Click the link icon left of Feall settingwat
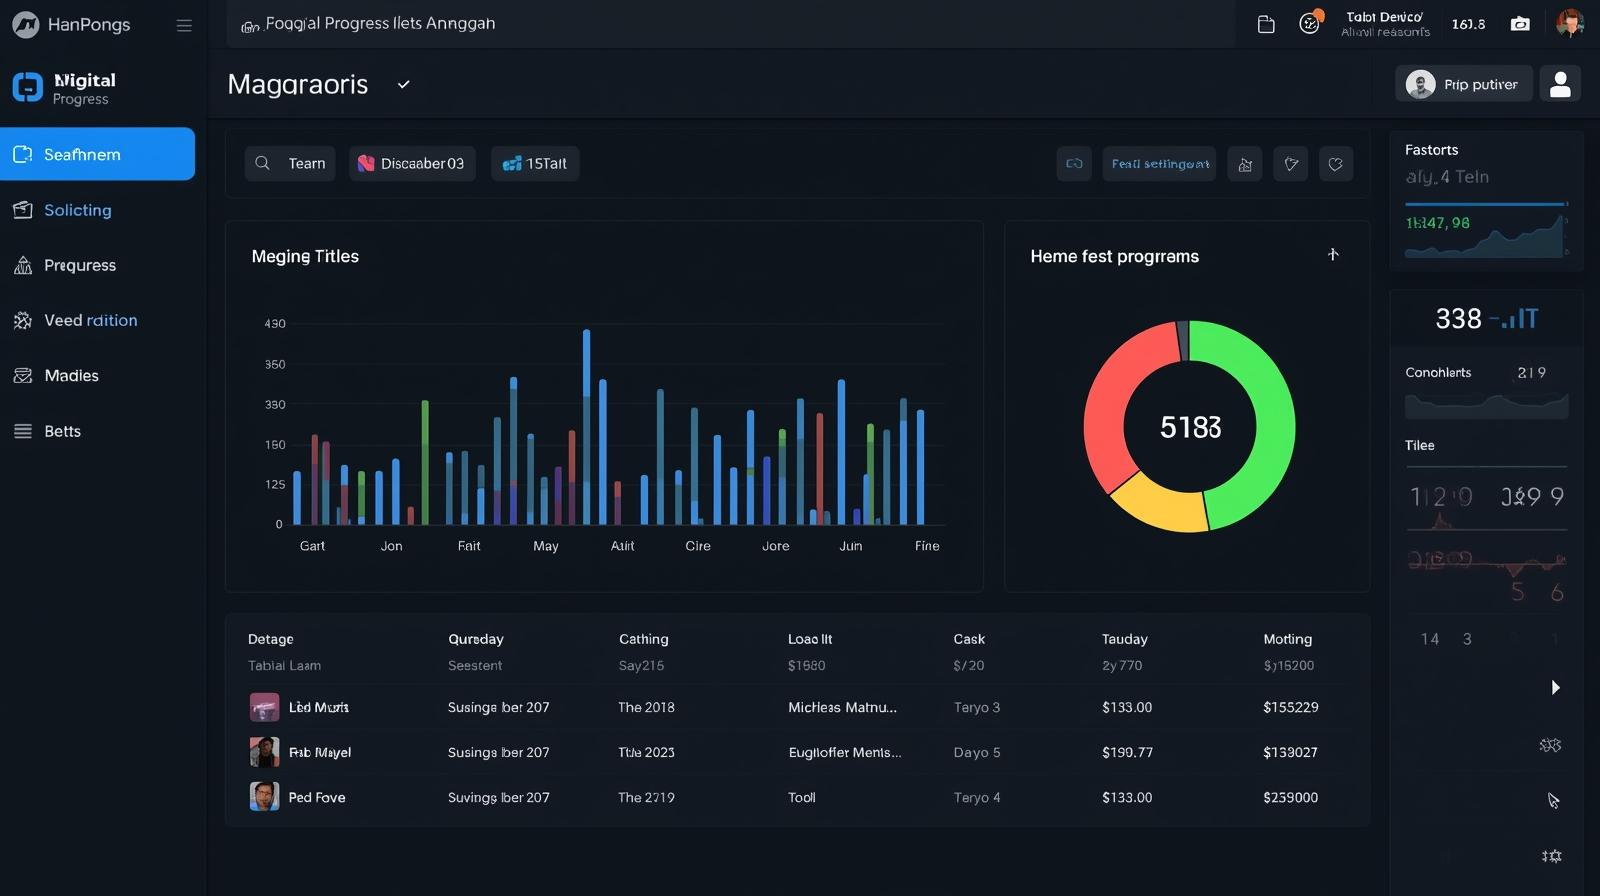The height and width of the screenshot is (896, 1600). click(x=1075, y=164)
